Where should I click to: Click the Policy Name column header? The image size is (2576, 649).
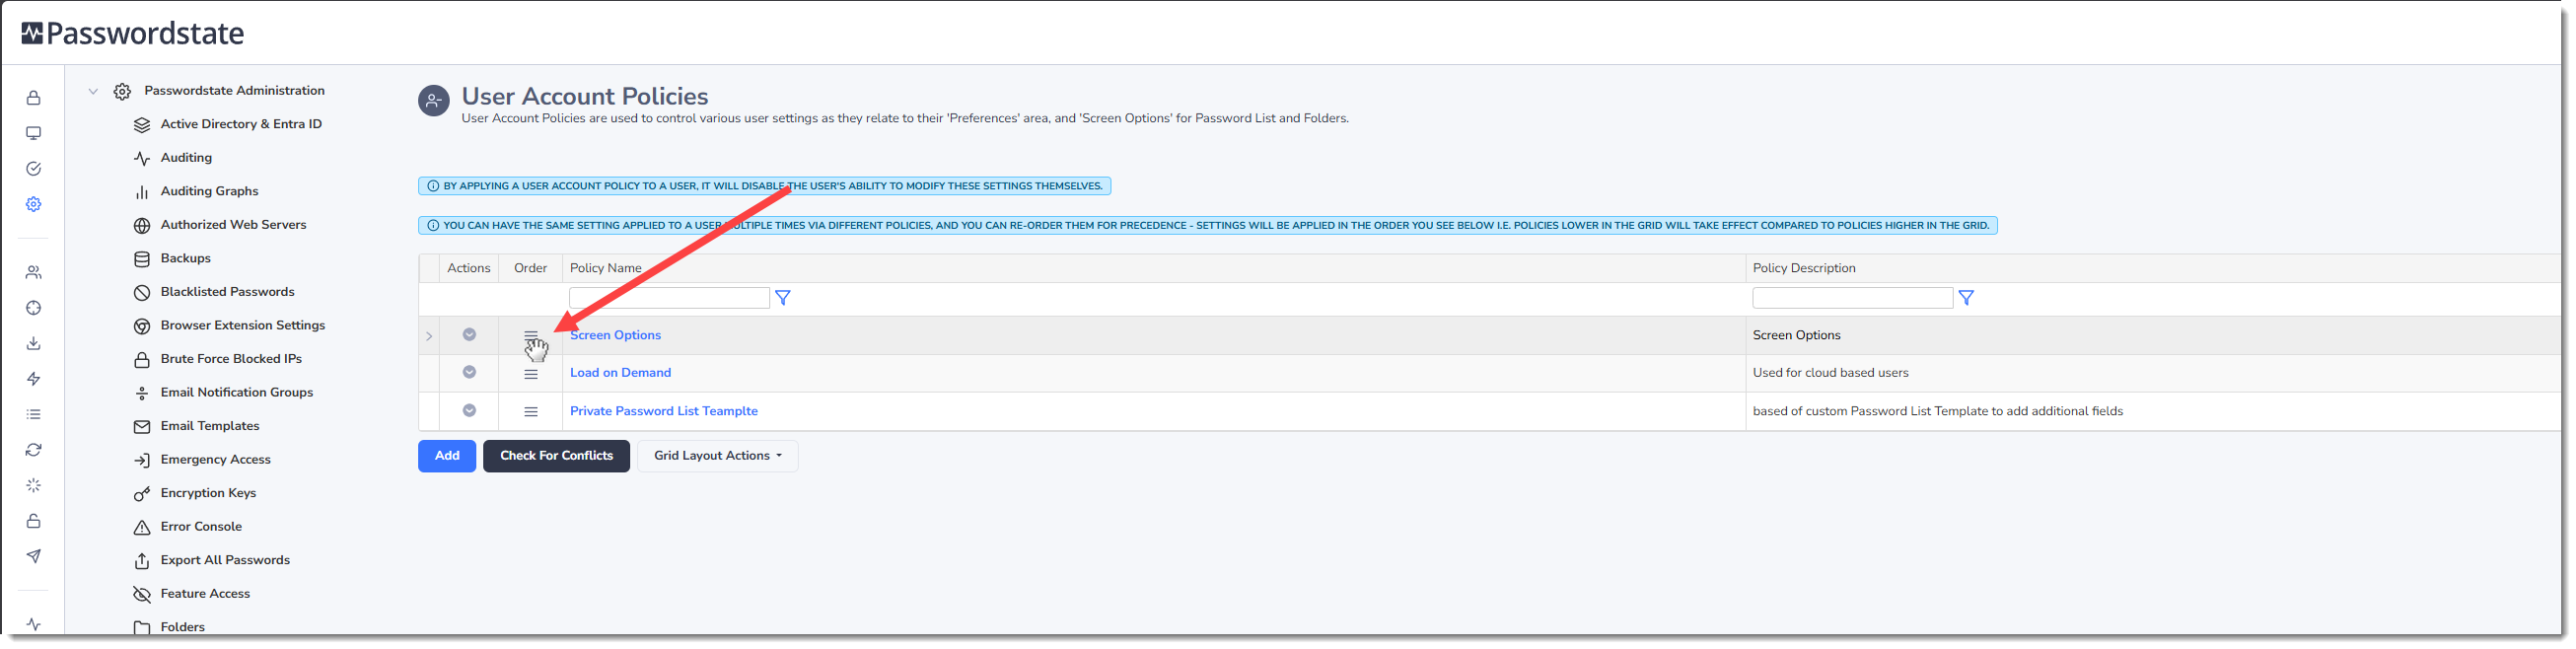point(605,268)
